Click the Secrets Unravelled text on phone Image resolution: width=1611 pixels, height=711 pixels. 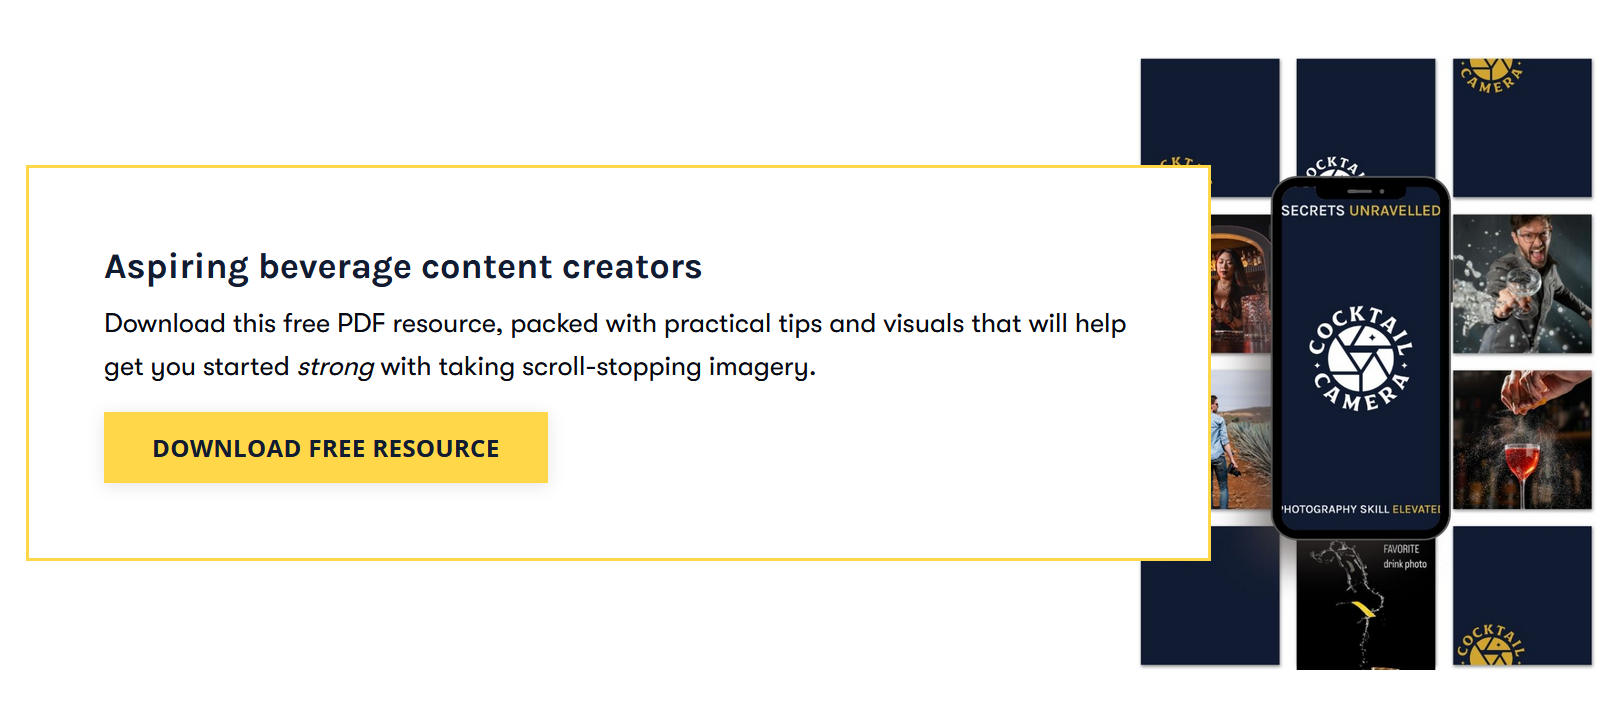(x=1360, y=211)
